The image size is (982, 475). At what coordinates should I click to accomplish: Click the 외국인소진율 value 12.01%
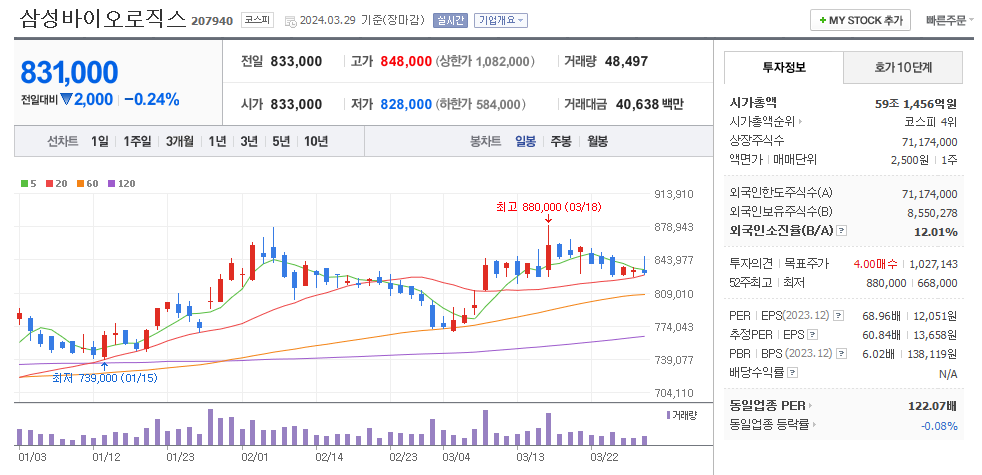(x=936, y=232)
